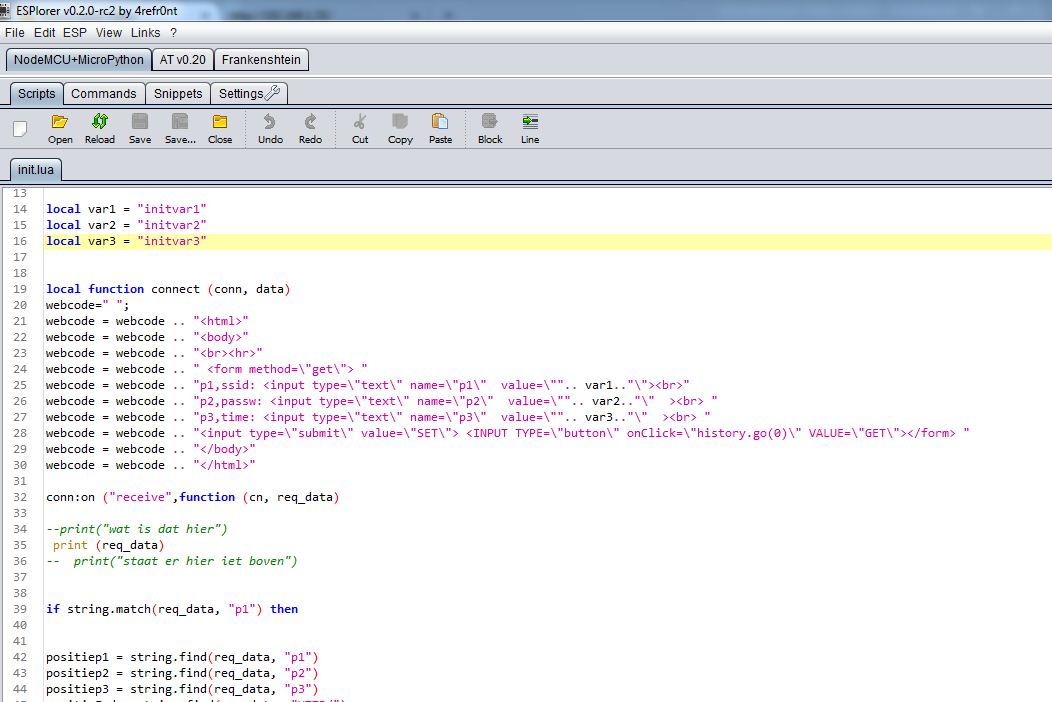This screenshot has height=702, width=1052.
Task: Click the conn:on ("receive" line
Action: click(193, 497)
